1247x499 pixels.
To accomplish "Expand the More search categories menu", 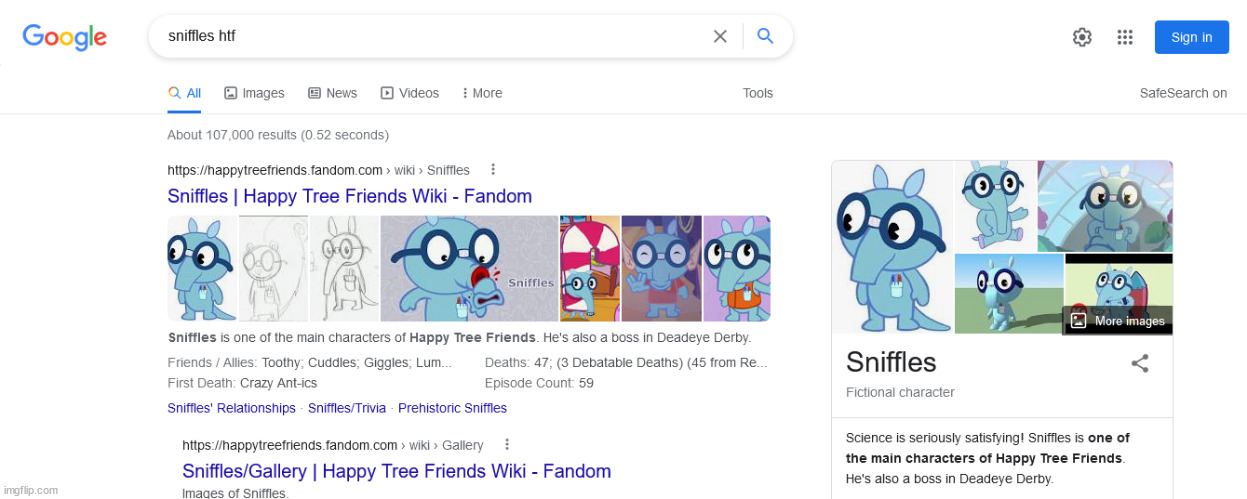I will [x=482, y=93].
